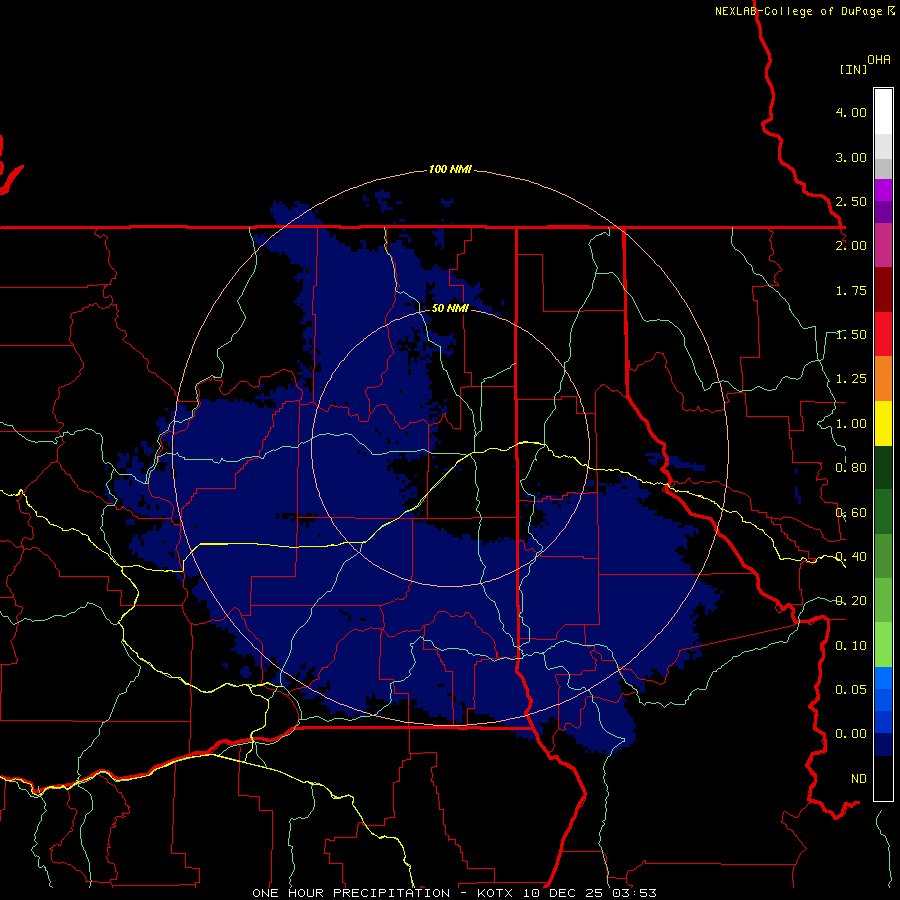The height and width of the screenshot is (900, 900).
Task: Select the darkest green swatch beside 0.80
Action: pyautogui.click(x=883, y=467)
